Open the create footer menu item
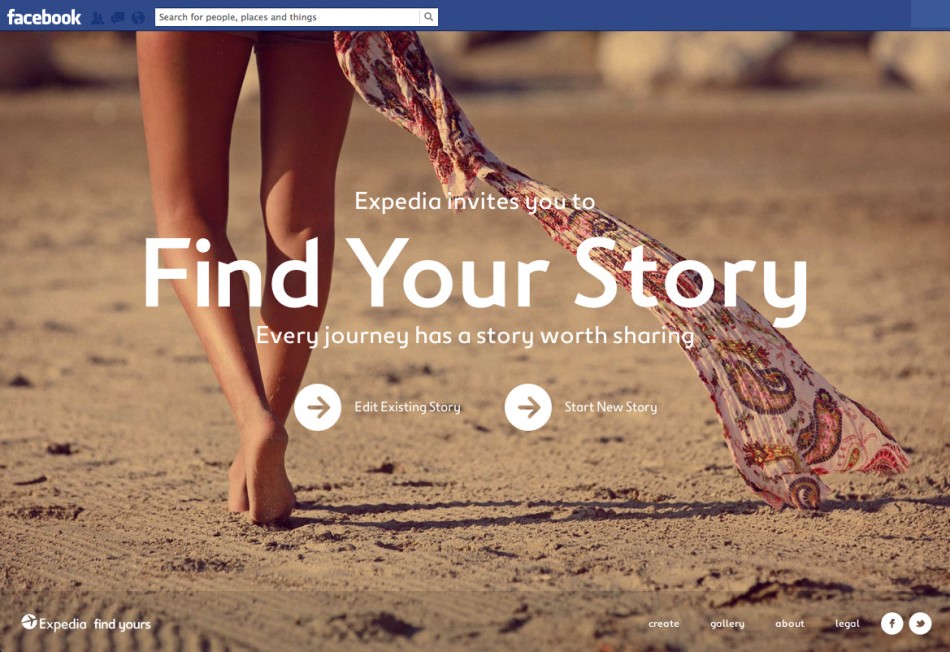The image size is (950, 652). [x=664, y=624]
